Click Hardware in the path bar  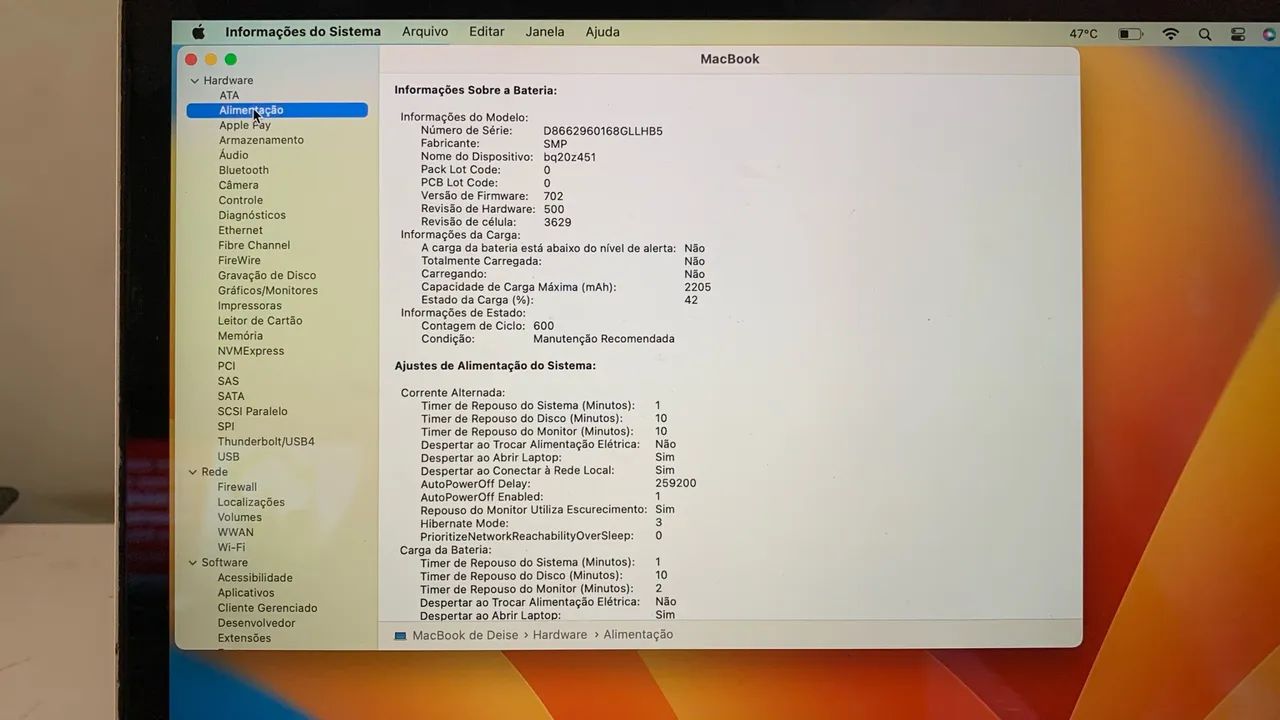click(x=560, y=635)
